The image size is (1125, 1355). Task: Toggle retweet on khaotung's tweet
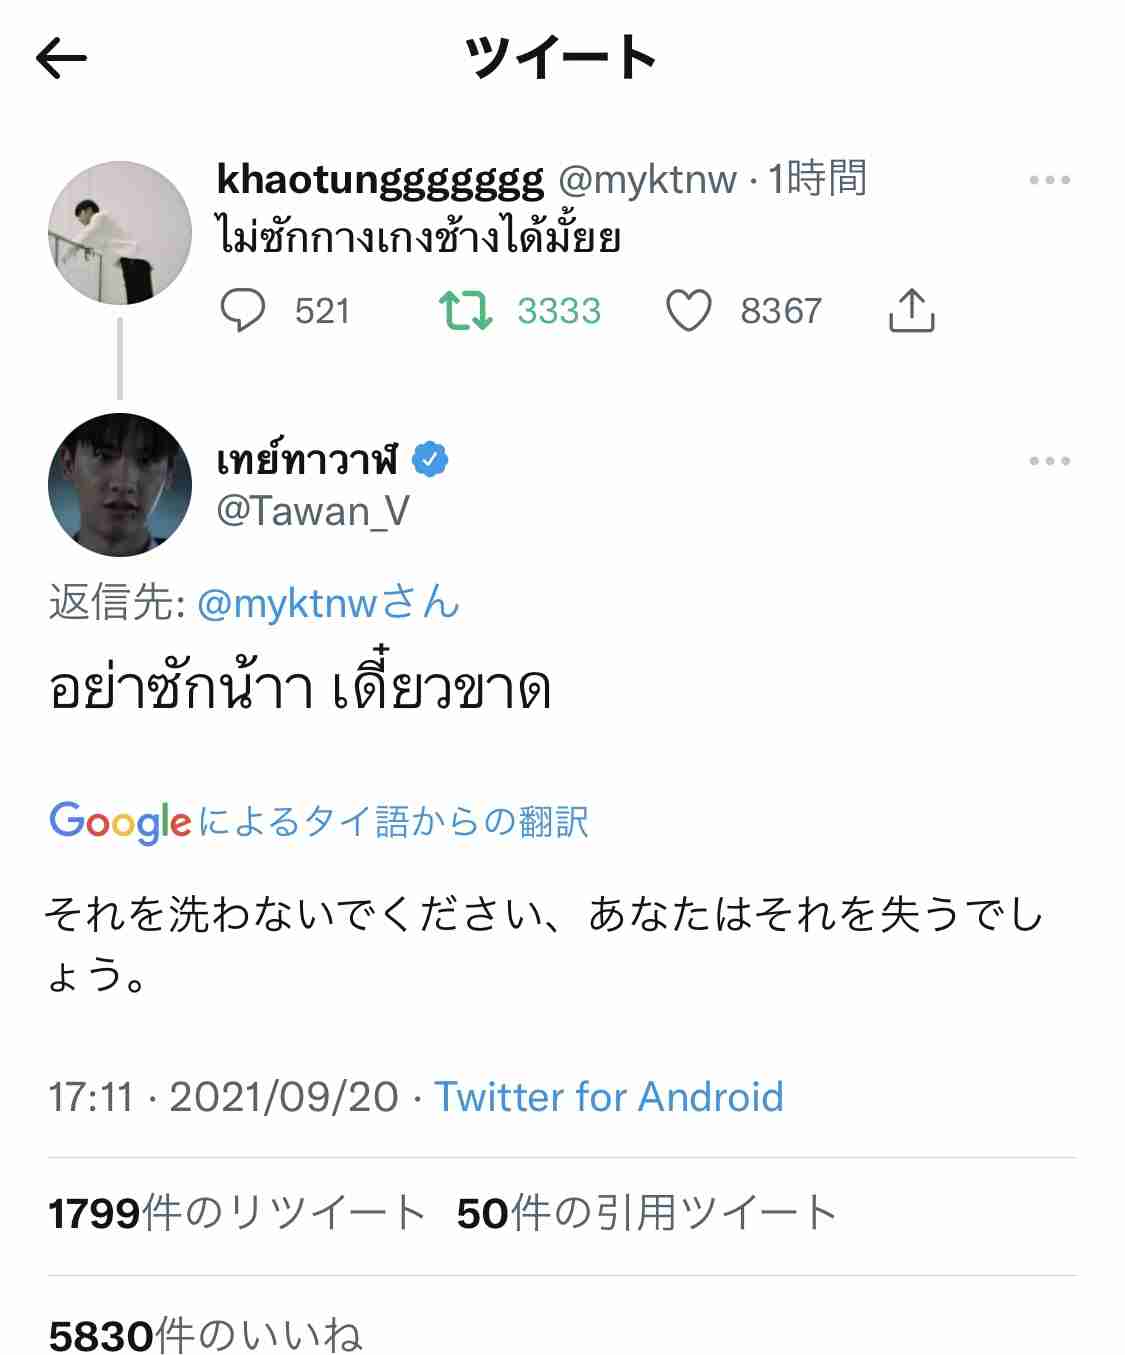466,311
